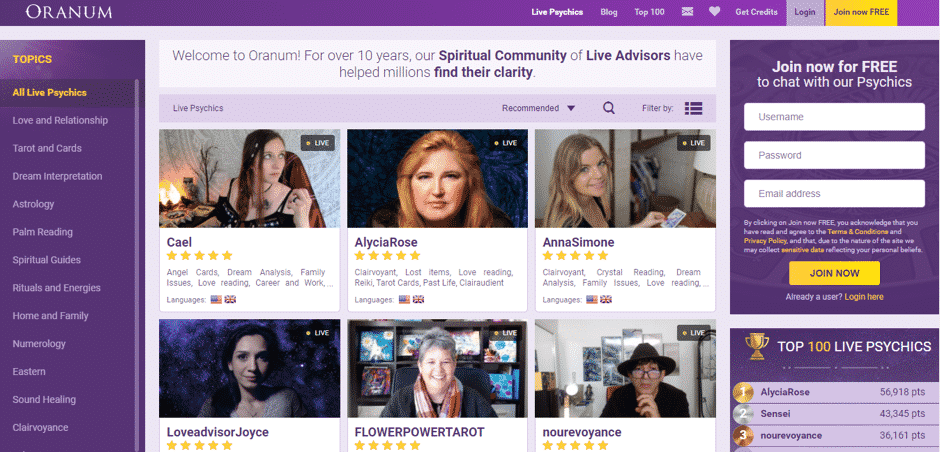The width and height of the screenshot is (940, 452).
Task: Open Get Credits in header
Action: [x=756, y=12]
